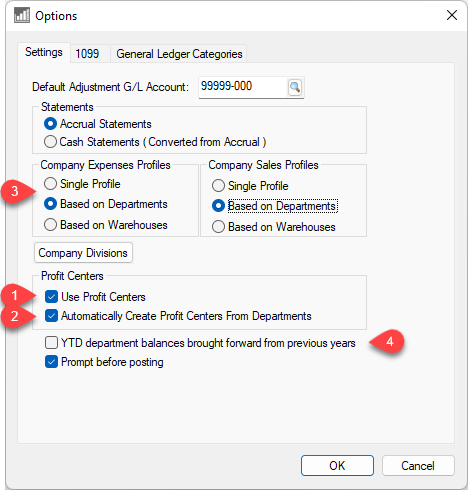Click the Options window chart icon
This screenshot has width=468, height=490.
[x=22, y=15]
